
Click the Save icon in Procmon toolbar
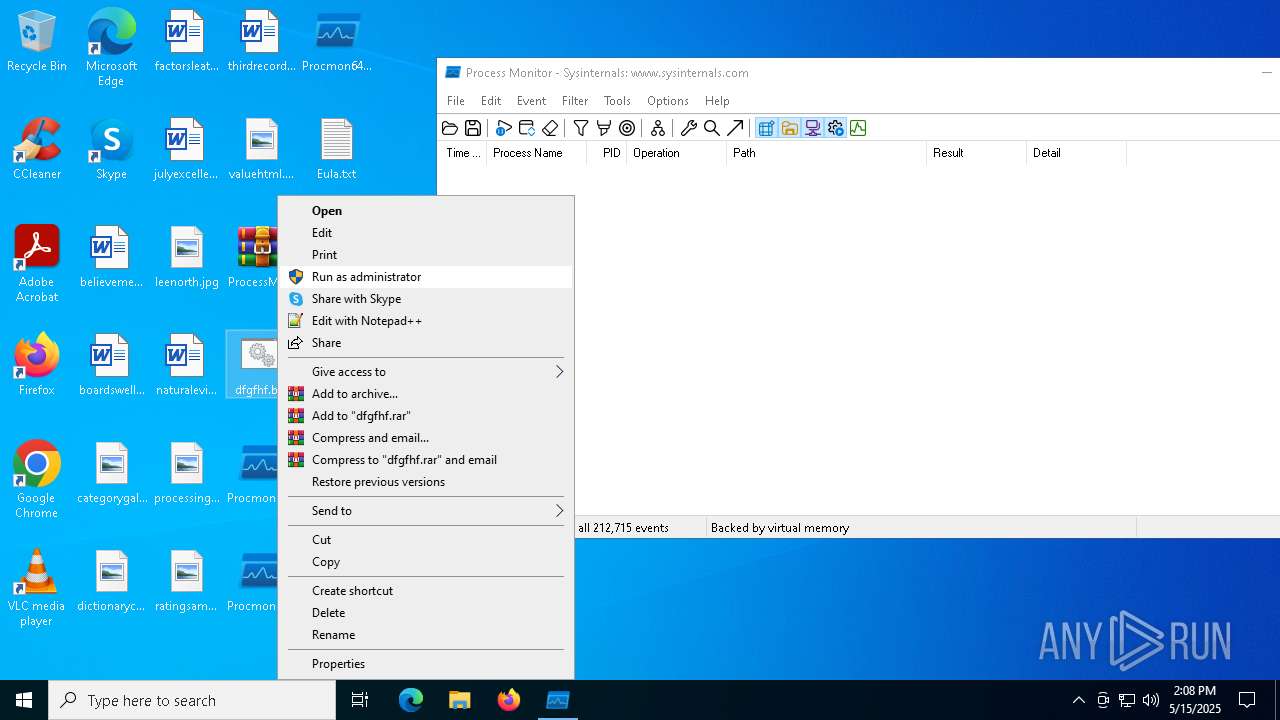click(x=473, y=128)
